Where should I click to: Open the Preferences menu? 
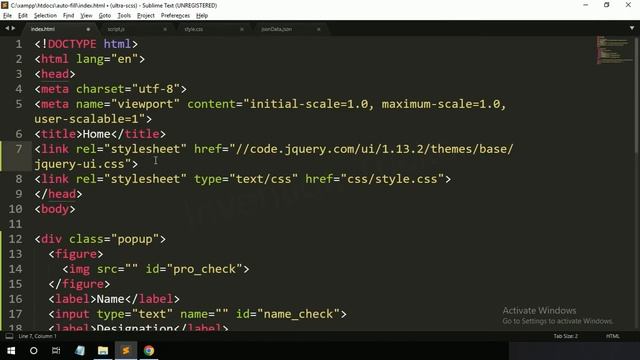click(175, 16)
